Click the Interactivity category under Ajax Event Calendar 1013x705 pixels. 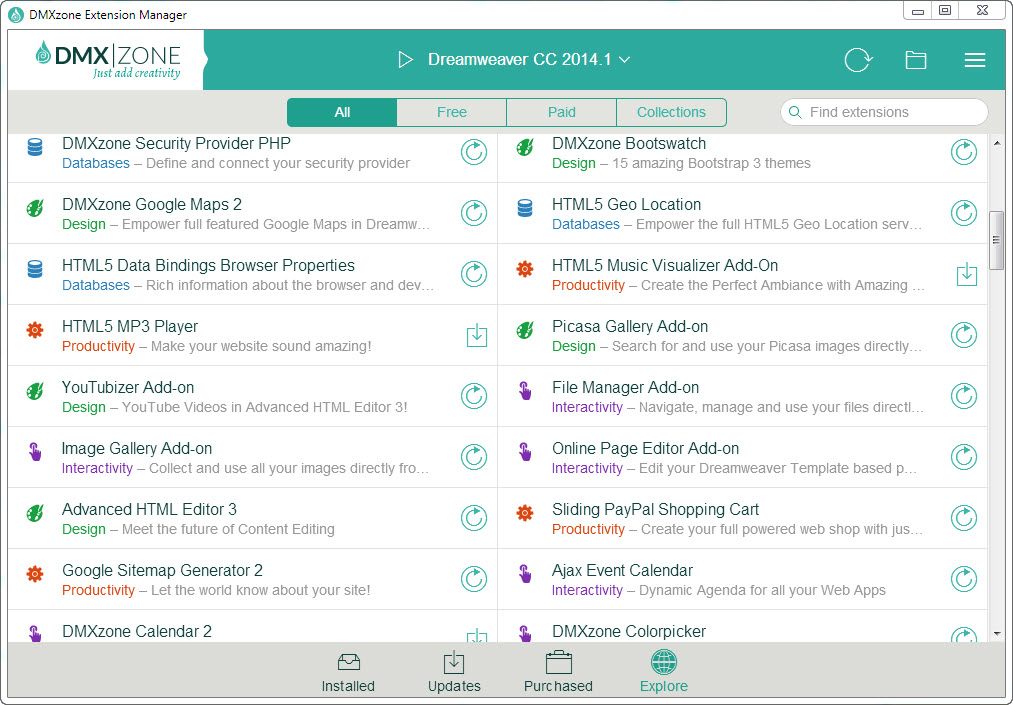pyautogui.click(x=587, y=590)
